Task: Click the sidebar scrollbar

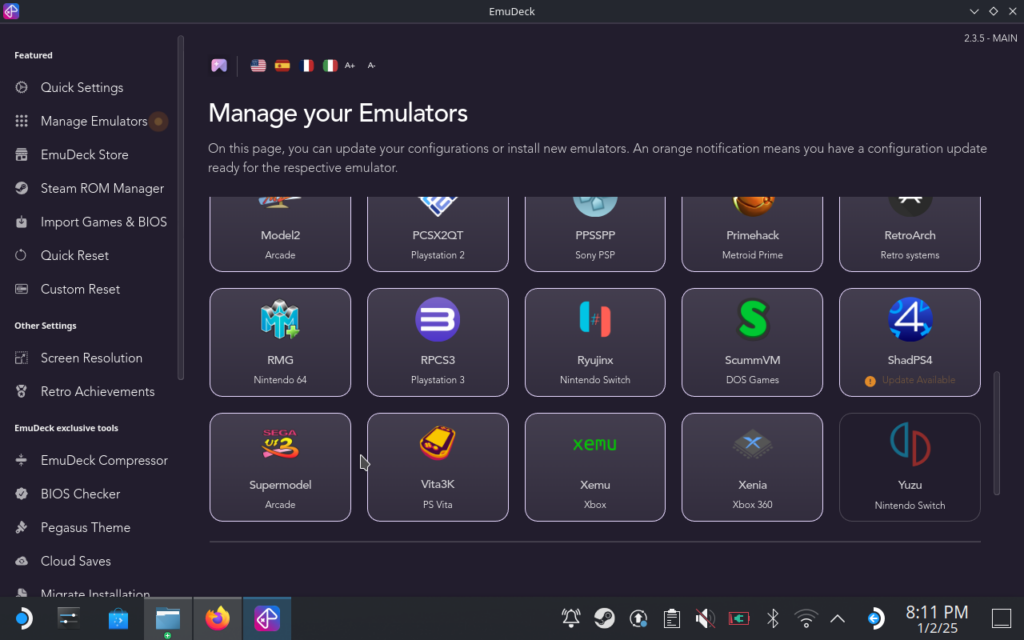Action: (180, 208)
